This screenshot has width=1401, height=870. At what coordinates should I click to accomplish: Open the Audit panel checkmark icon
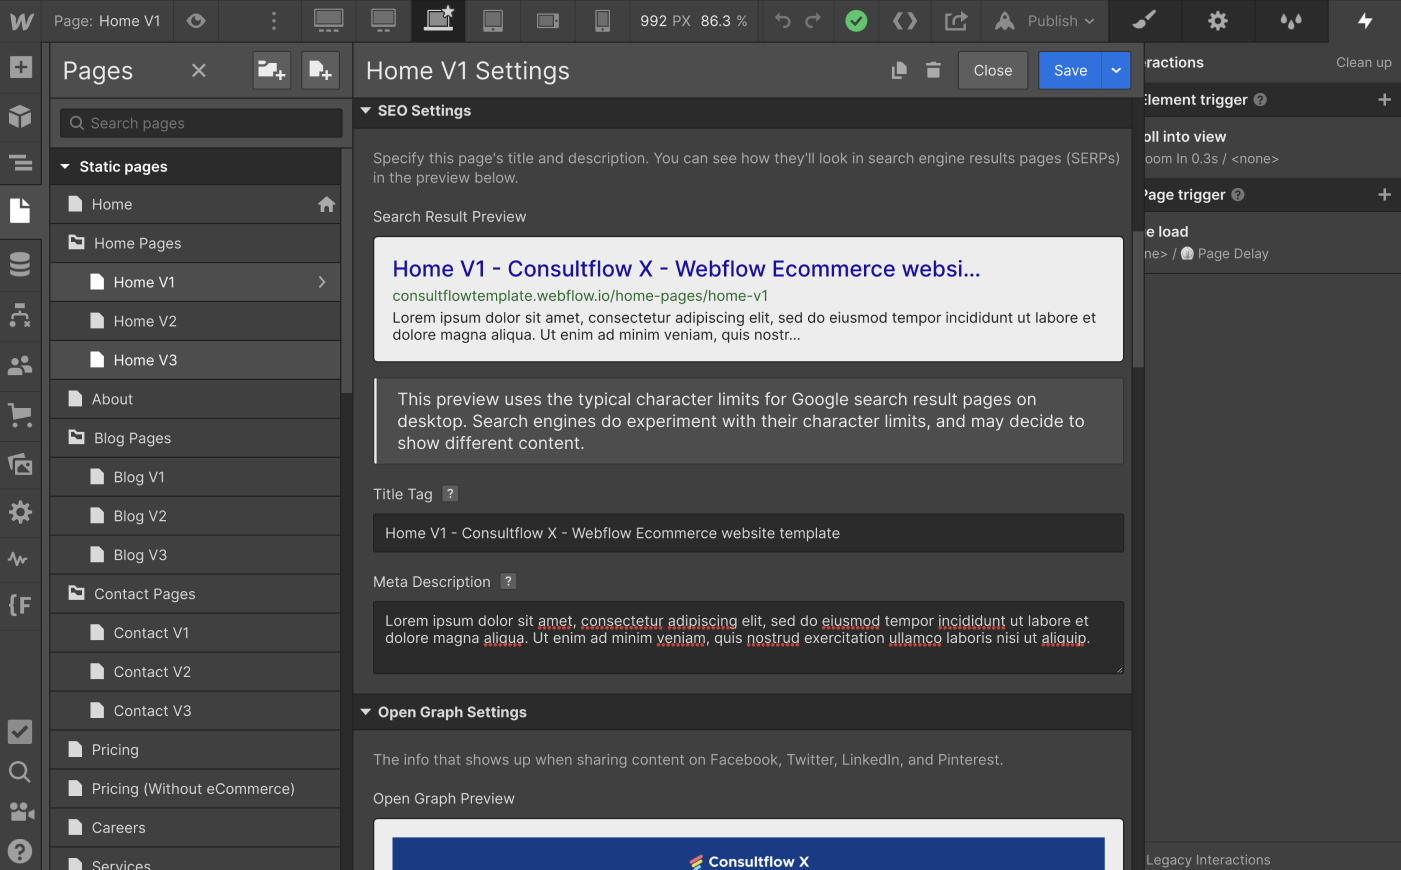point(20,732)
